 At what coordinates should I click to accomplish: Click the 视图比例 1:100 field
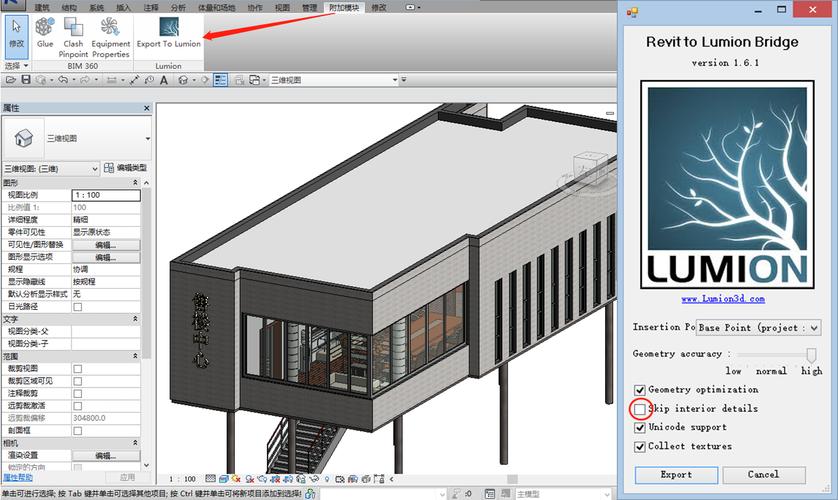105,194
